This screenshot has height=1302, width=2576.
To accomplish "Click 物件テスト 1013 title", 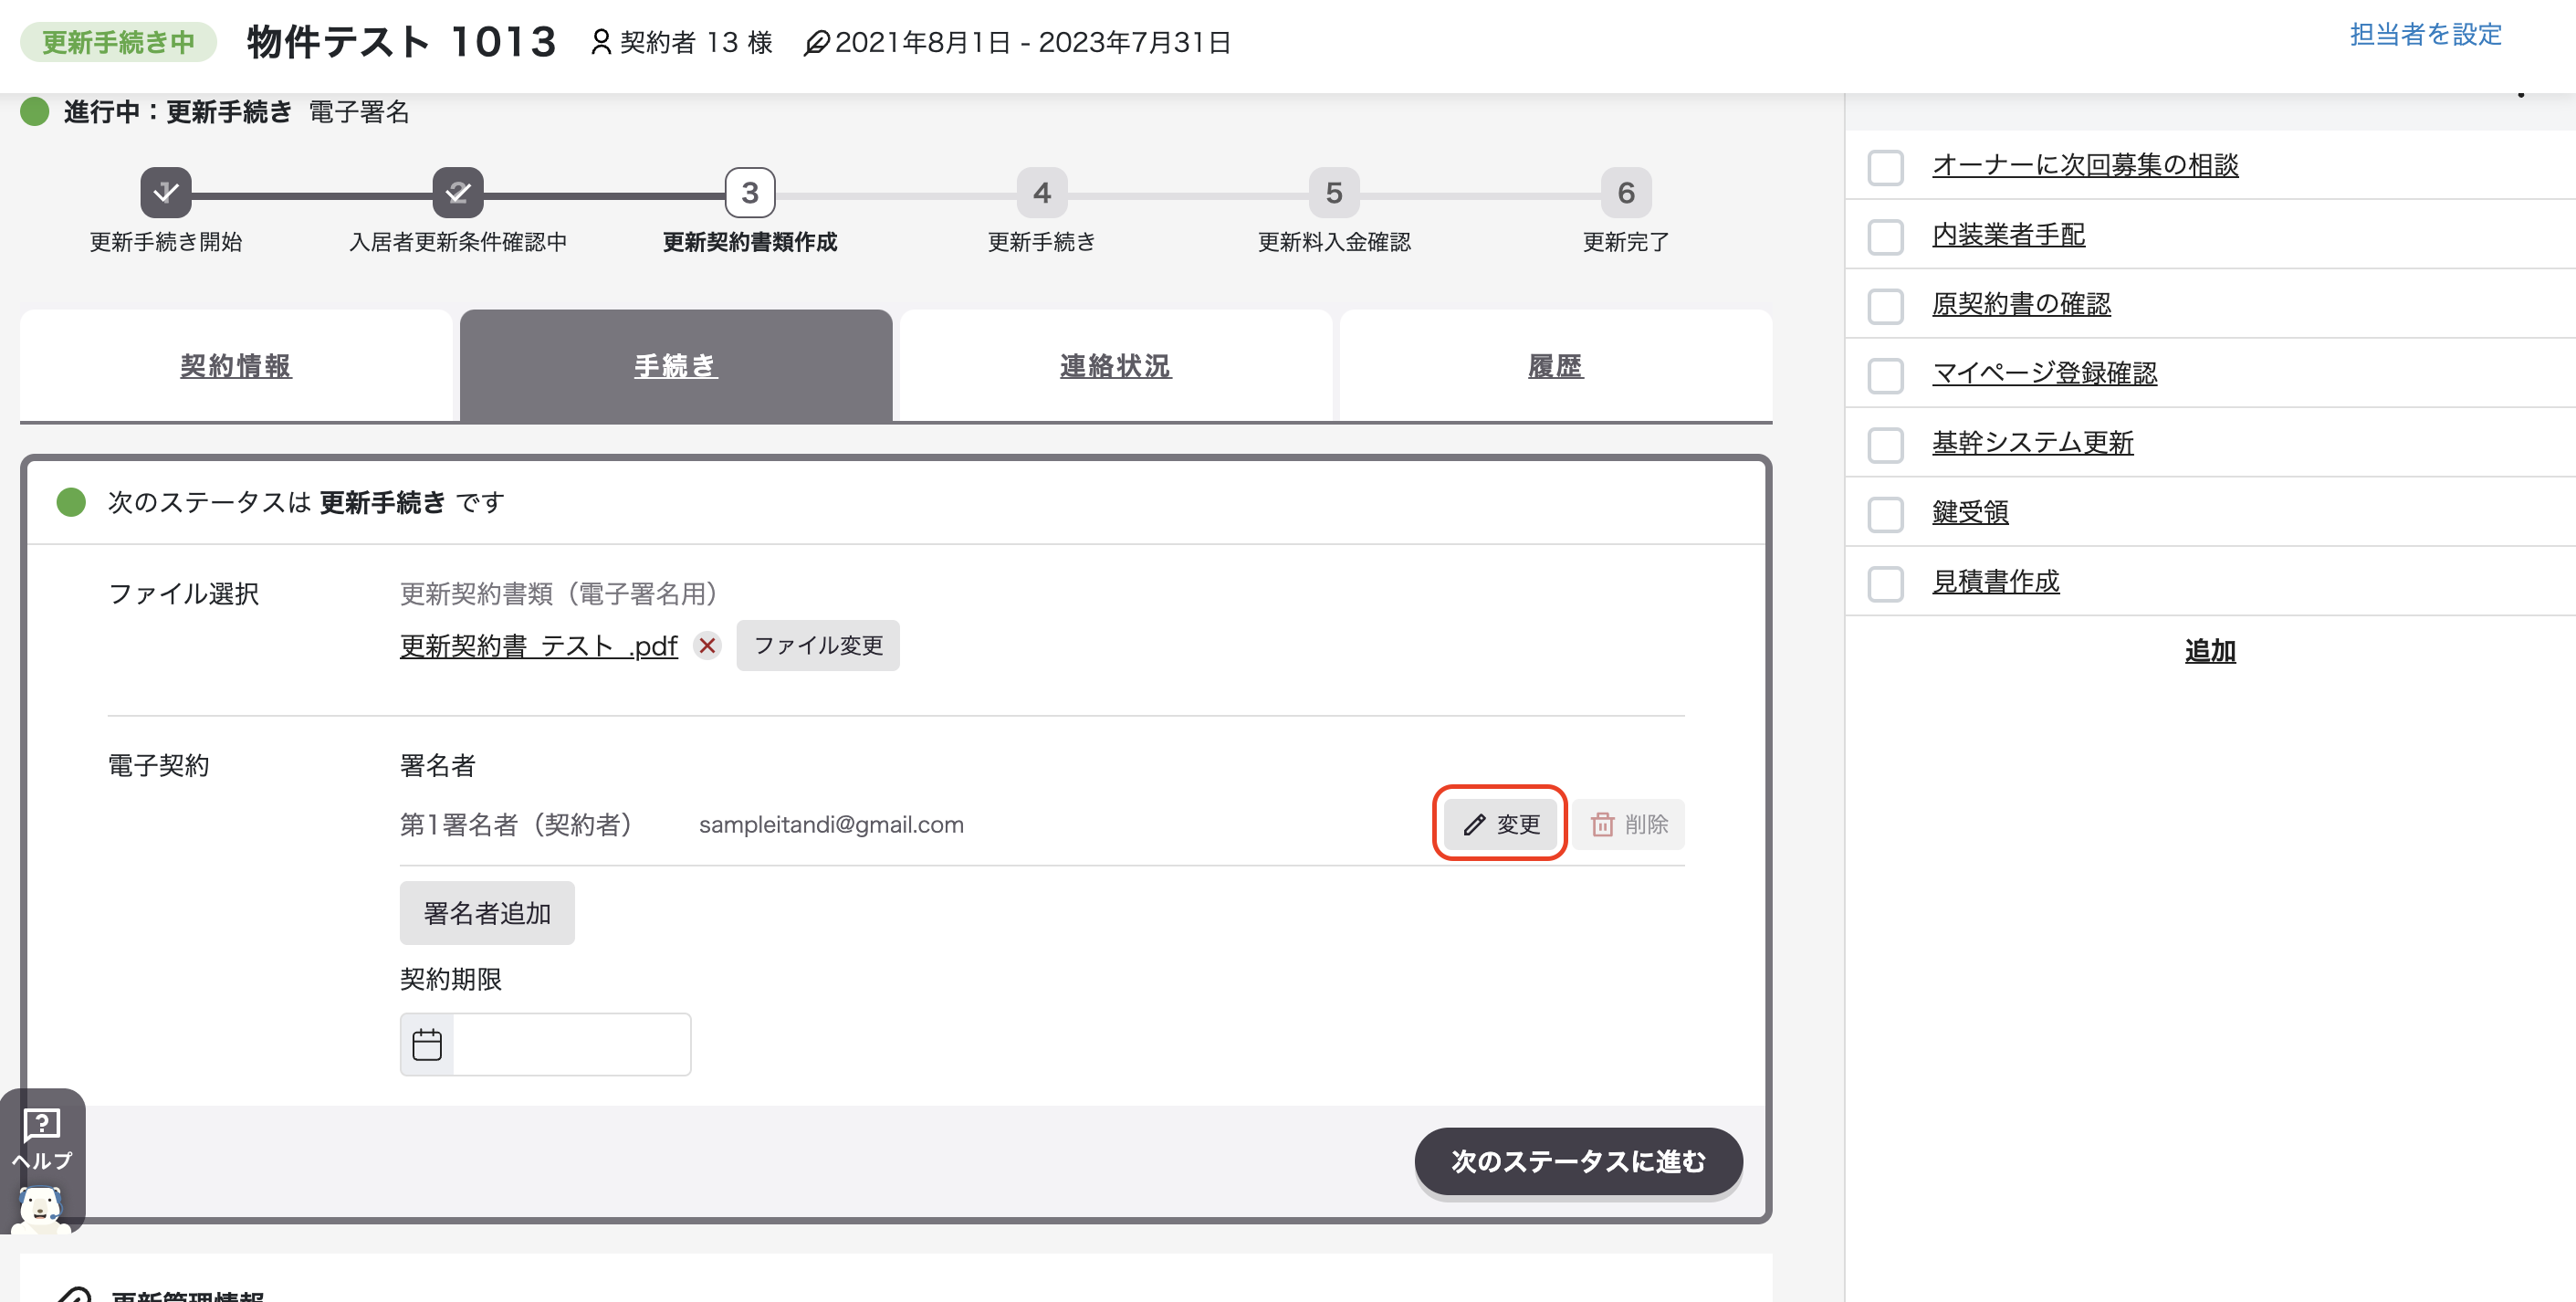I will click(x=401, y=42).
